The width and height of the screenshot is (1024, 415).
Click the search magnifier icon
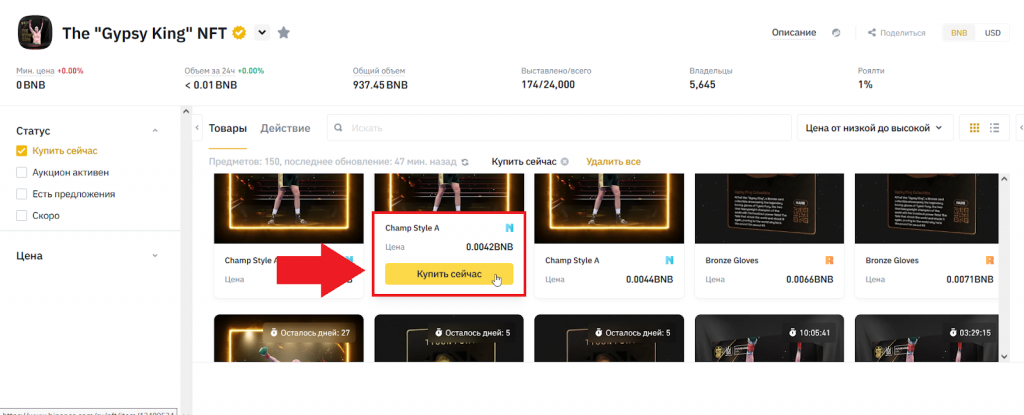pos(338,128)
